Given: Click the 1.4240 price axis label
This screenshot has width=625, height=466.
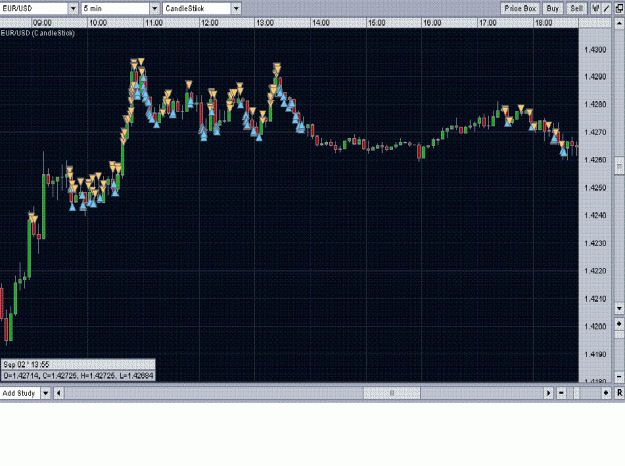Looking at the screenshot, I should [x=595, y=215].
